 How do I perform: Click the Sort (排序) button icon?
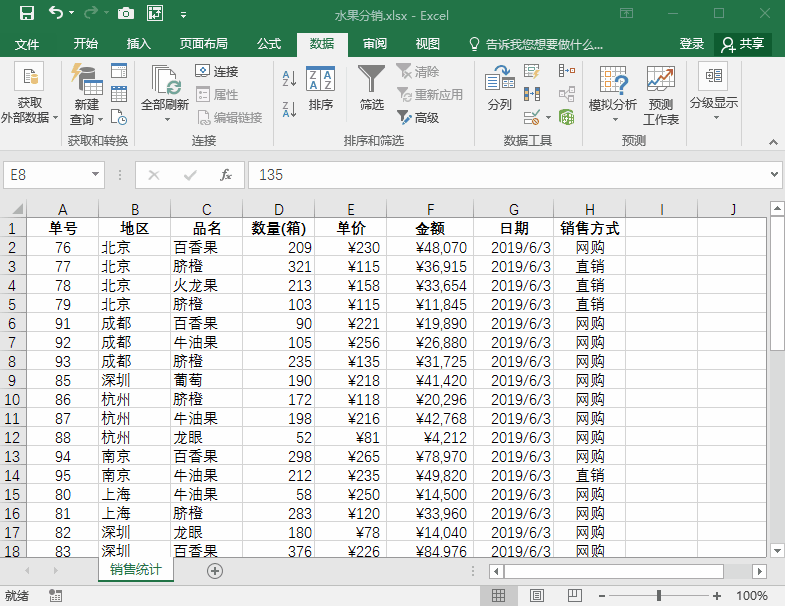(320, 81)
